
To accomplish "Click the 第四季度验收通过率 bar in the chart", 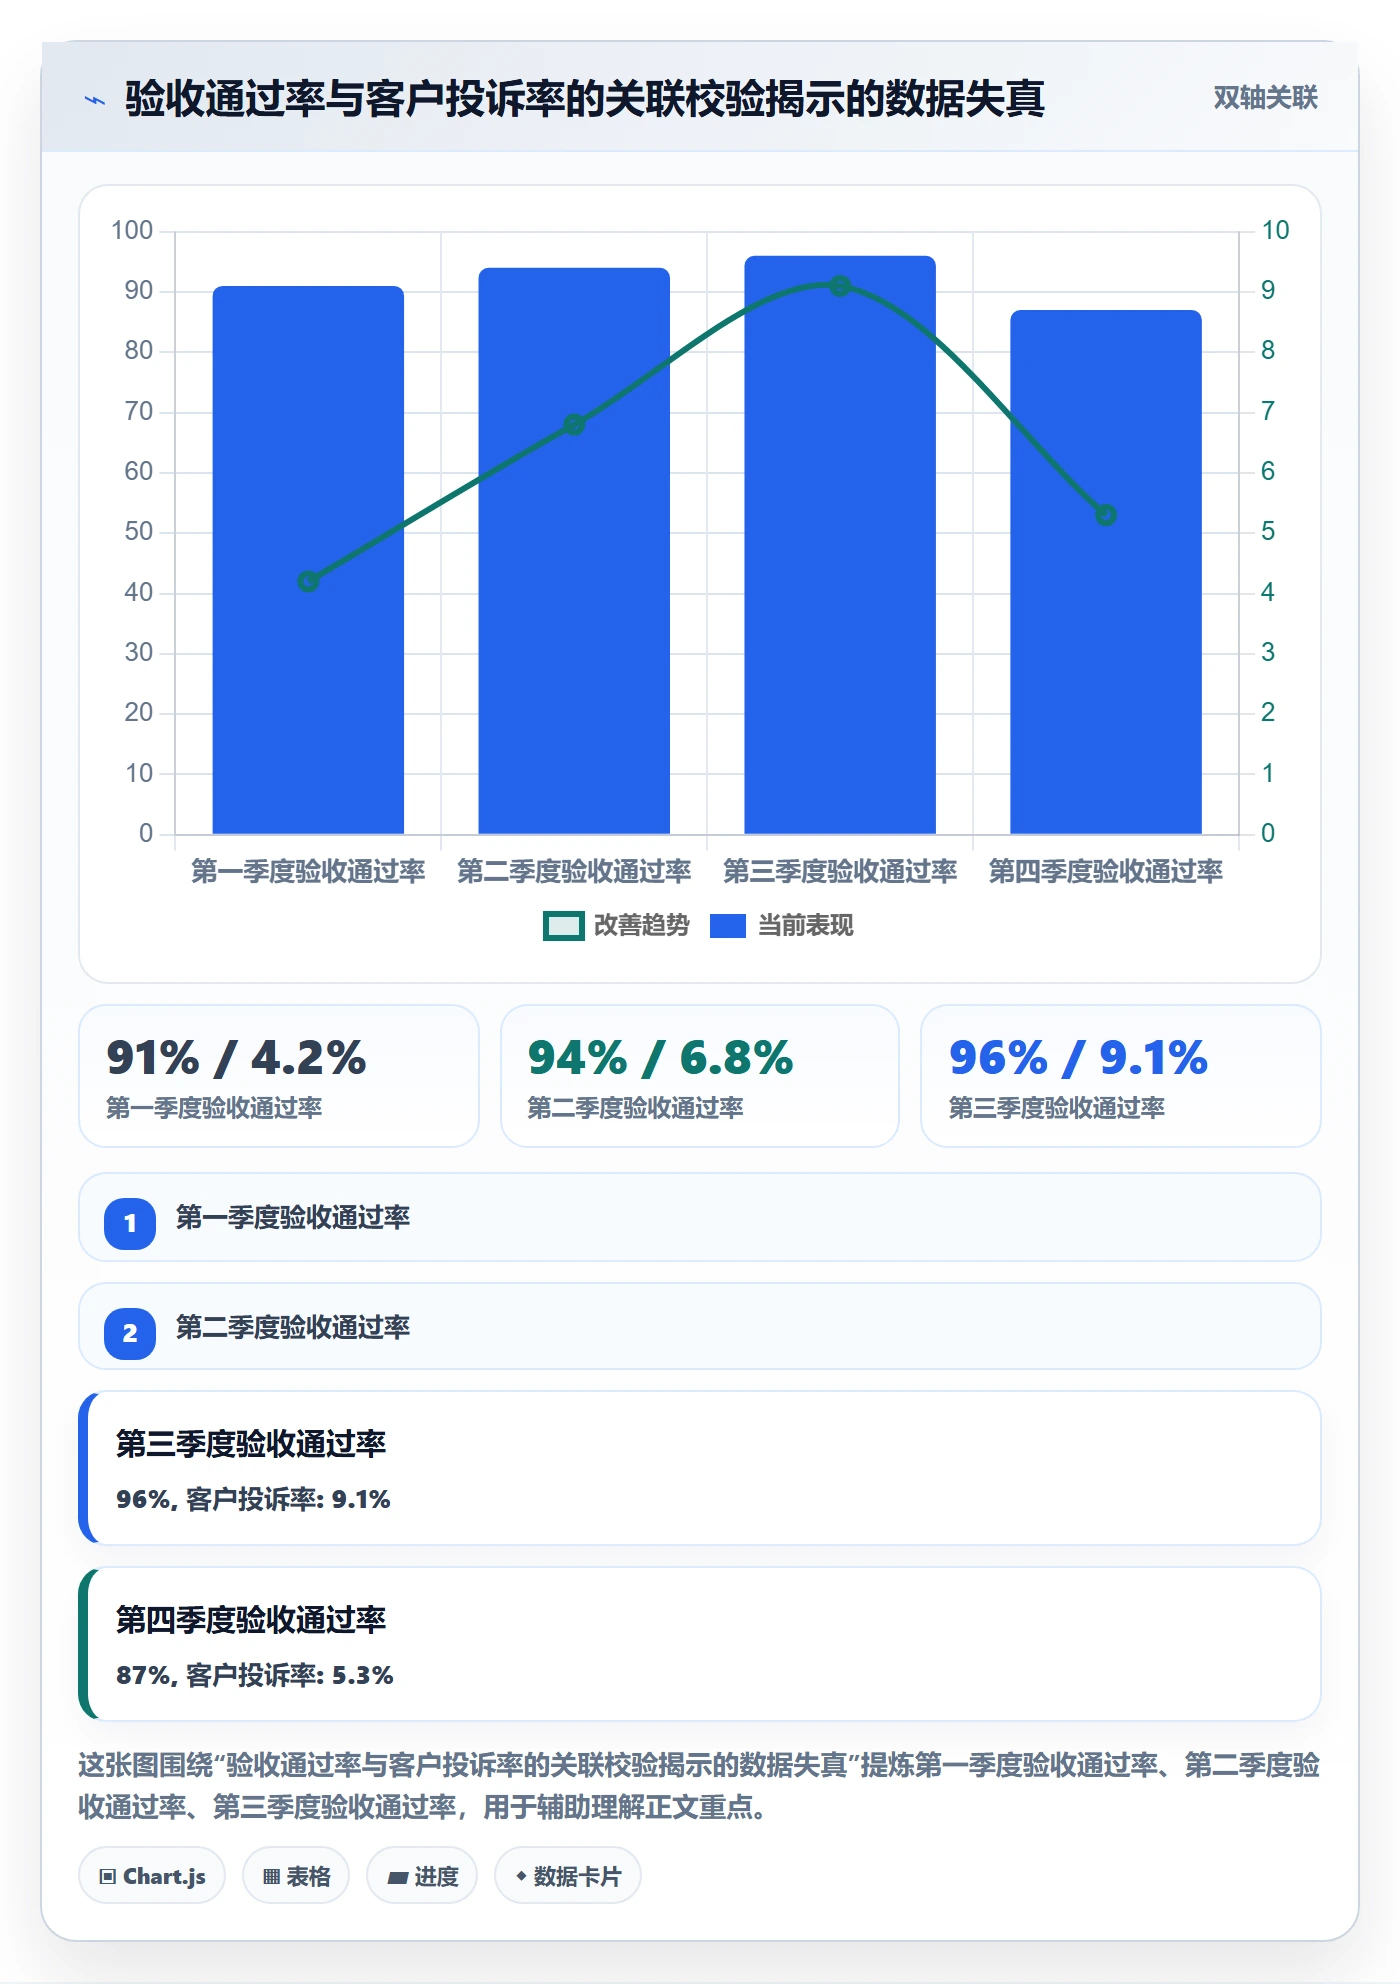I will click(x=1106, y=572).
